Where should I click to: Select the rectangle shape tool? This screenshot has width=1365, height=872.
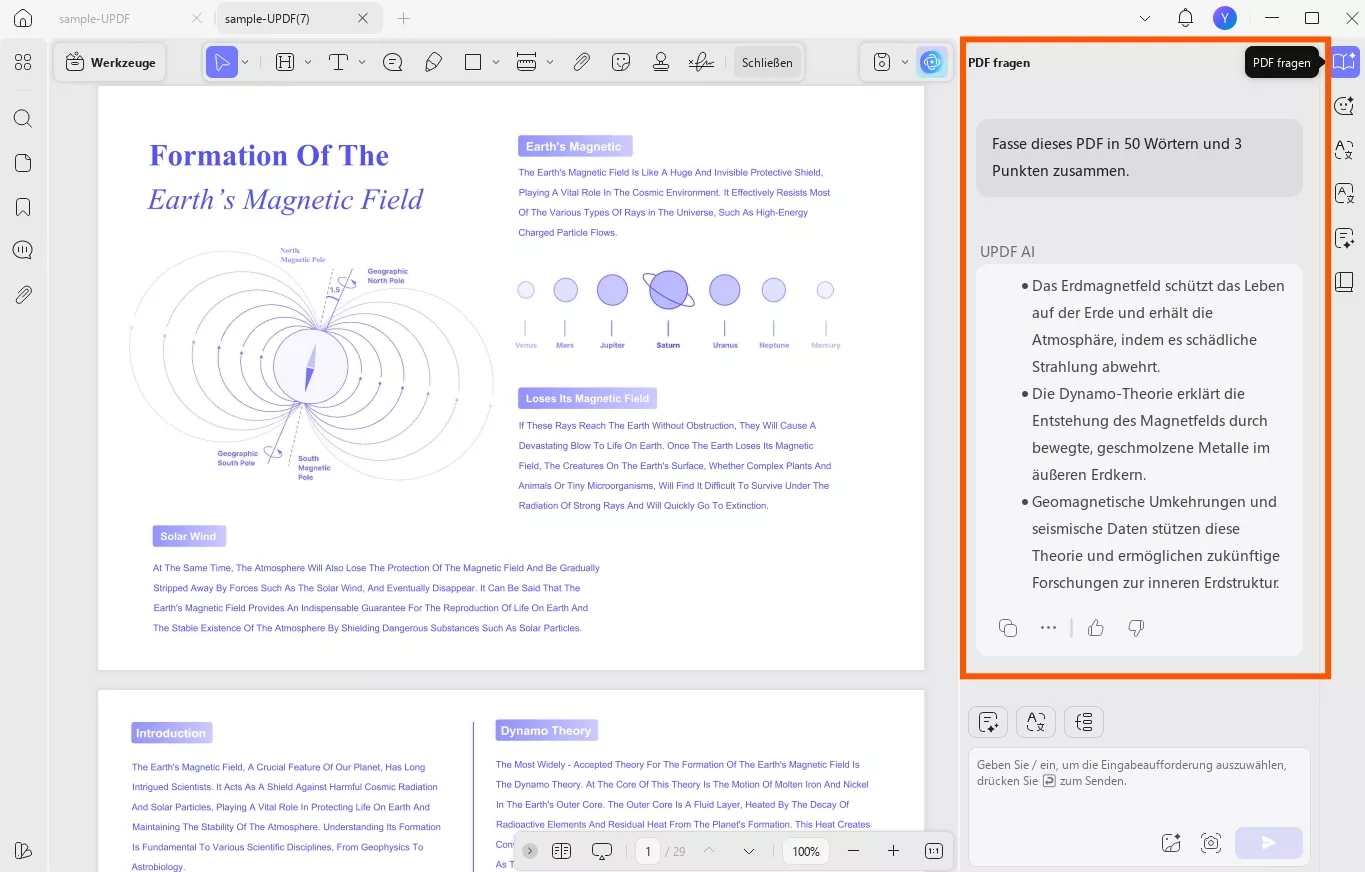[x=473, y=62]
